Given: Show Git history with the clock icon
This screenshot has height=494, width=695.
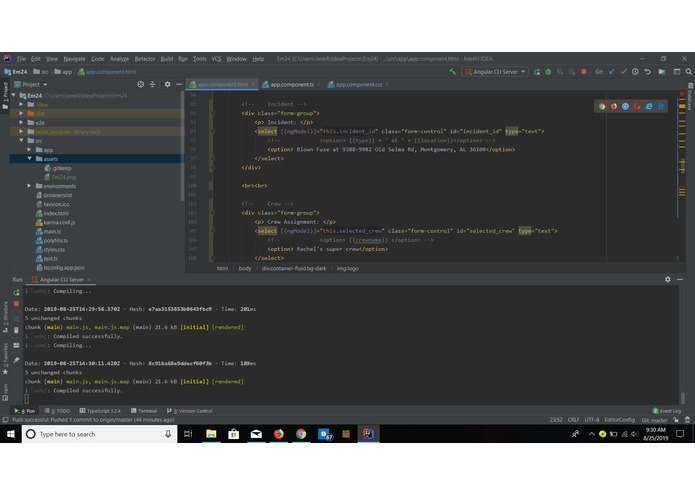Looking at the screenshot, I should pyautogui.click(x=635, y=72).
